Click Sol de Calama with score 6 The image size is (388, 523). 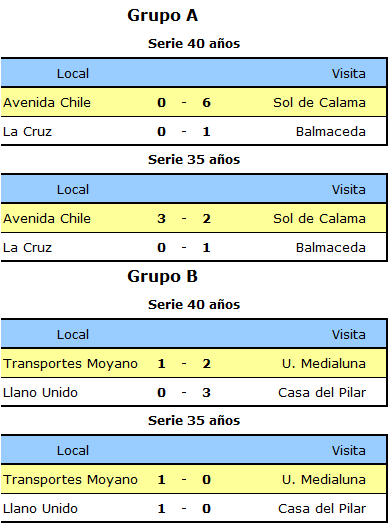point(319,102)
